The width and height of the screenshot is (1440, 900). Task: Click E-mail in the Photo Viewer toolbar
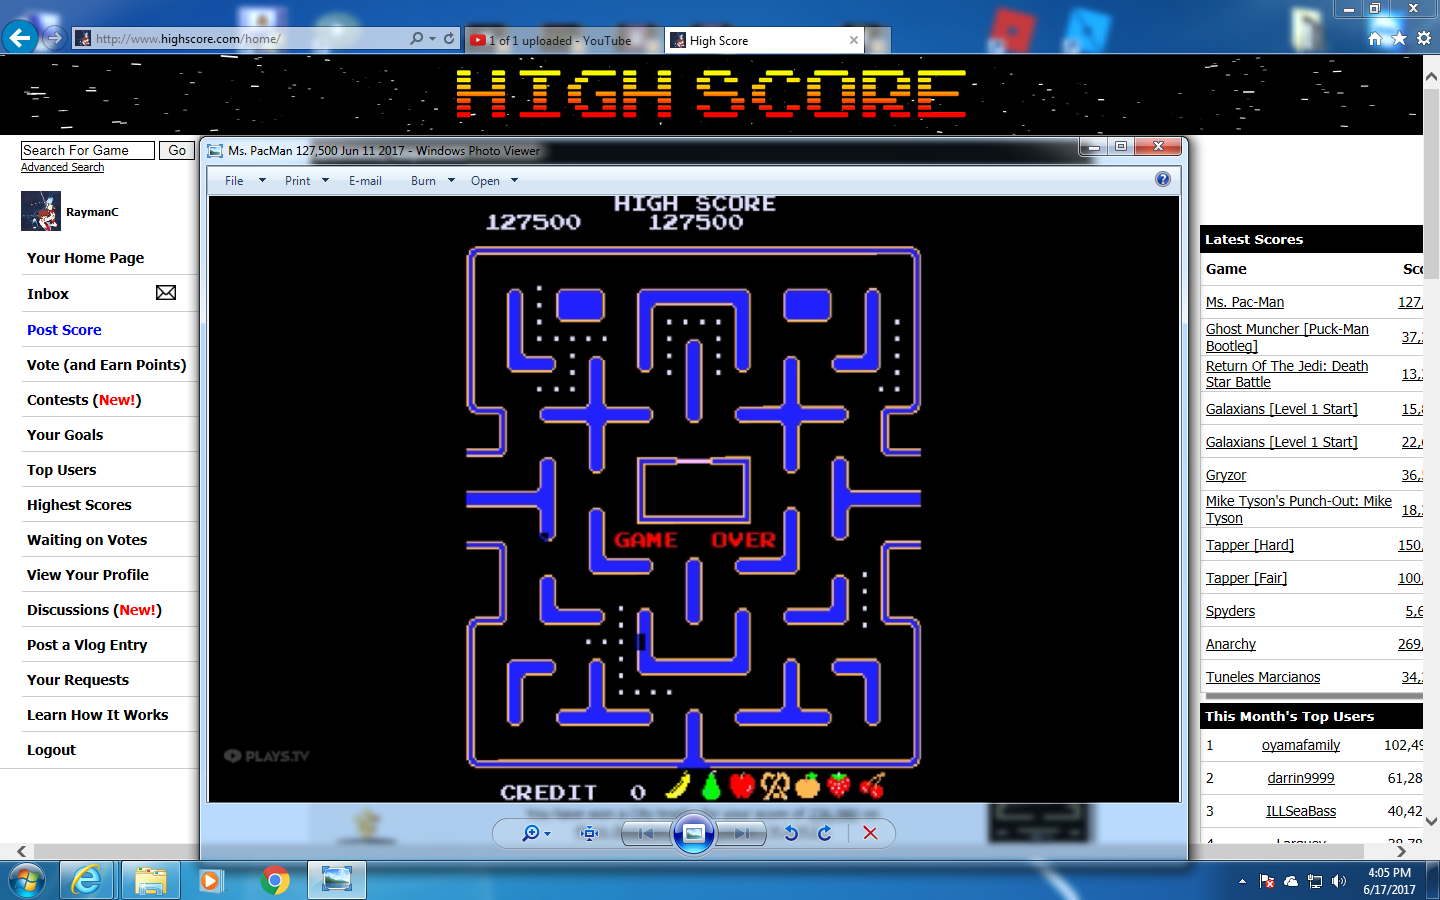[x=365, y=181]
